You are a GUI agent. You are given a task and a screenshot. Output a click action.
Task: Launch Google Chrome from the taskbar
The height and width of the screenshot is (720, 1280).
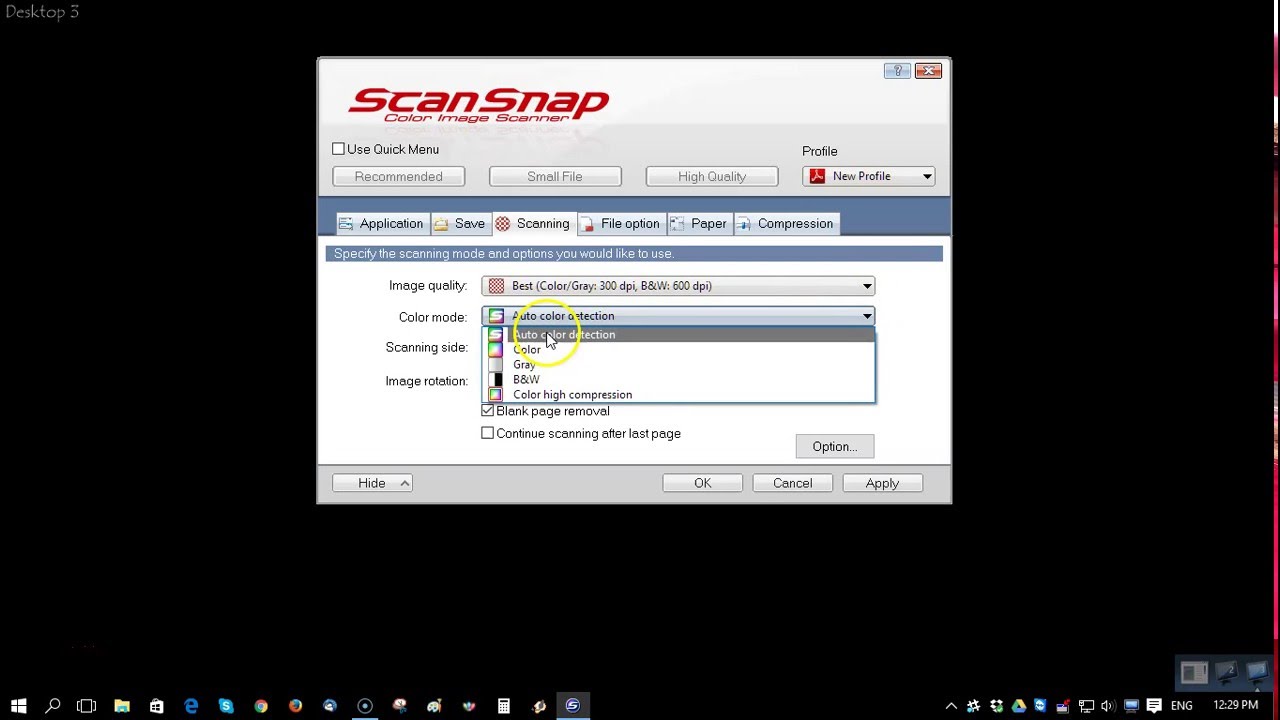point(261,706)
